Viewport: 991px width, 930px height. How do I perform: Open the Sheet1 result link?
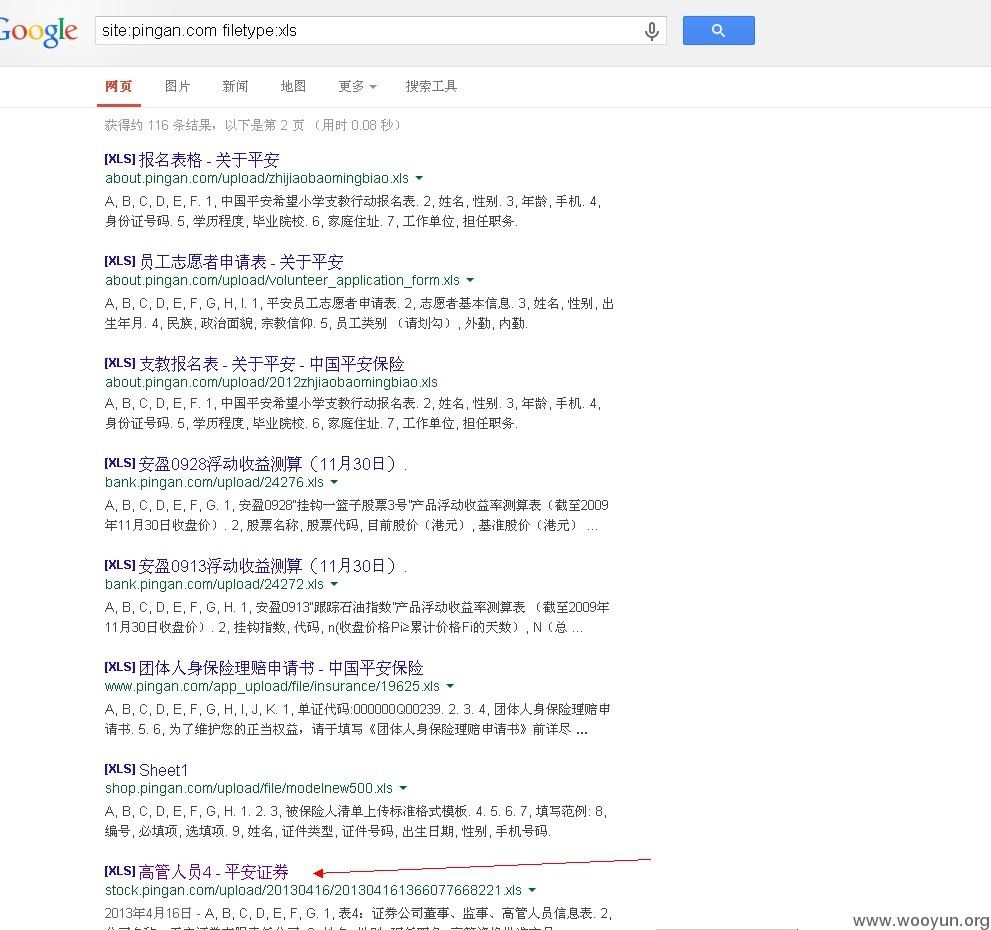(x=163, y=770)
